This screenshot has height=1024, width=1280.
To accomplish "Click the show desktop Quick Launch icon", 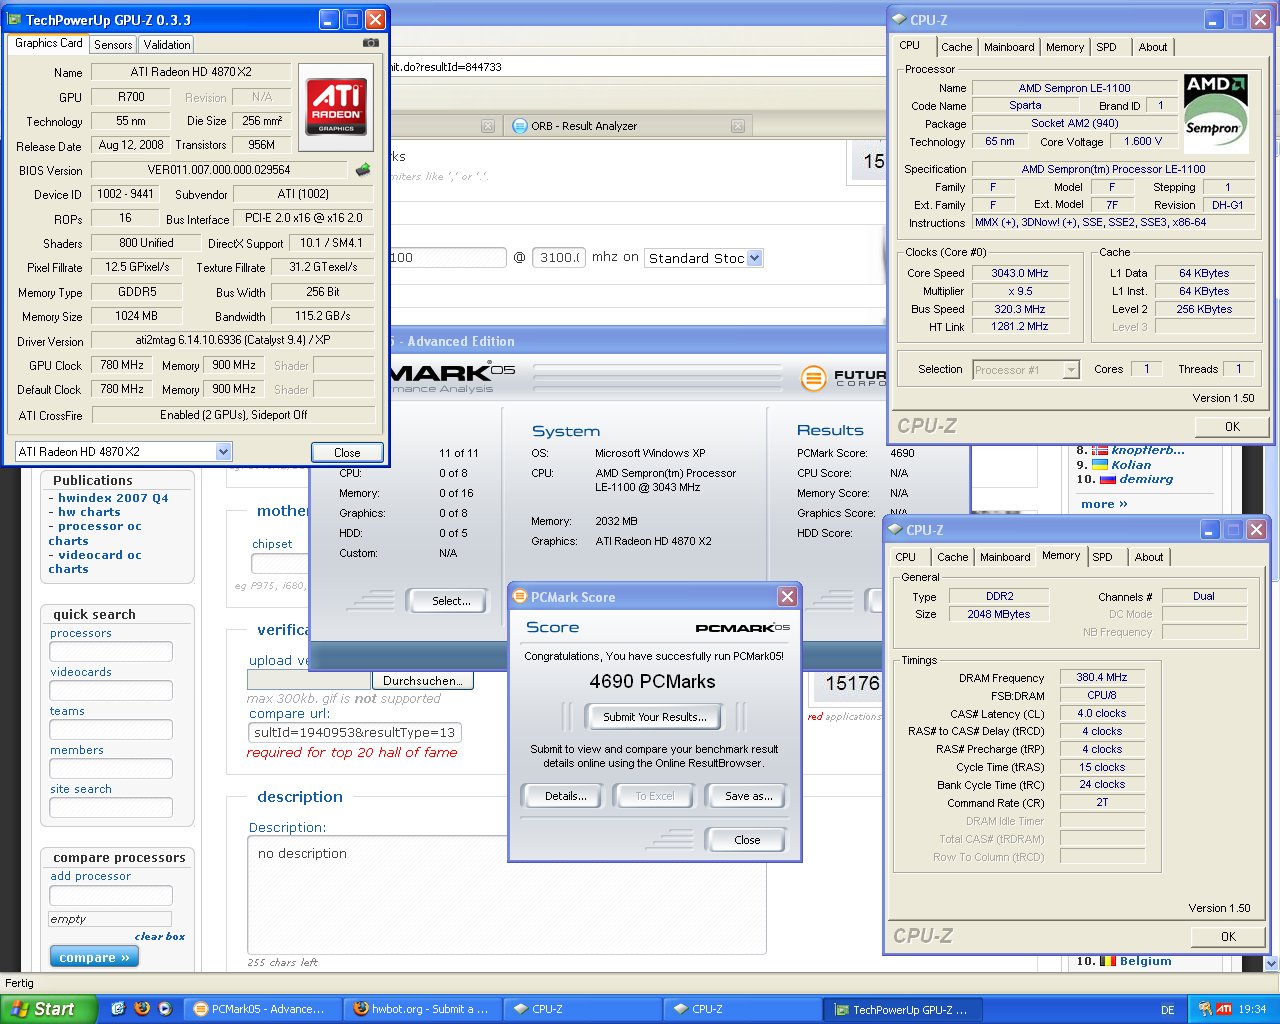I will click(118, 1009).
